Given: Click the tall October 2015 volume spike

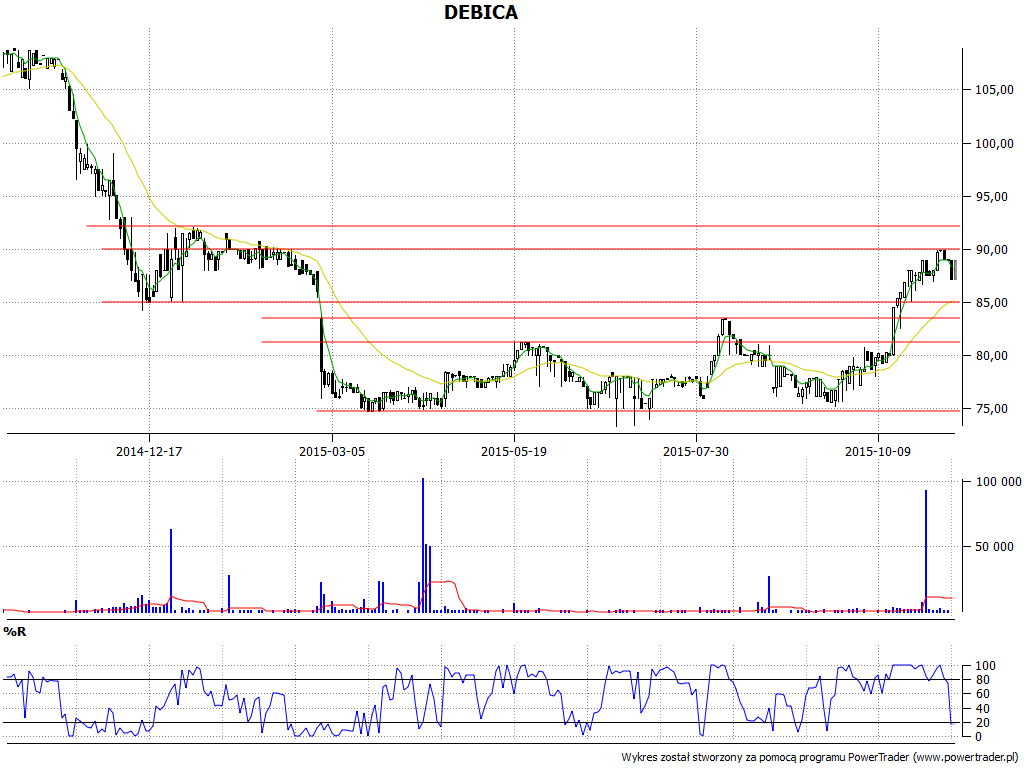Looking at the screenshot, I should coord(925,551).
